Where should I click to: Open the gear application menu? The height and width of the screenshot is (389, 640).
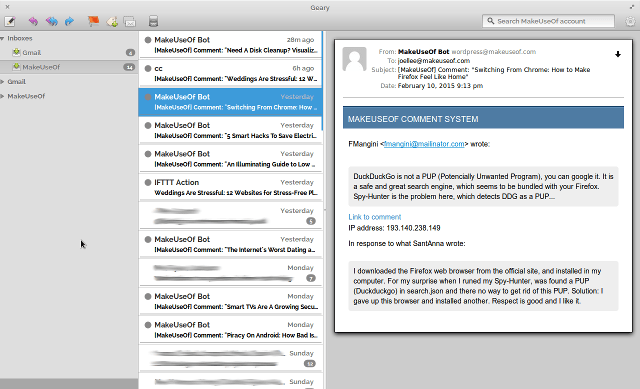[x=631, y=21]
